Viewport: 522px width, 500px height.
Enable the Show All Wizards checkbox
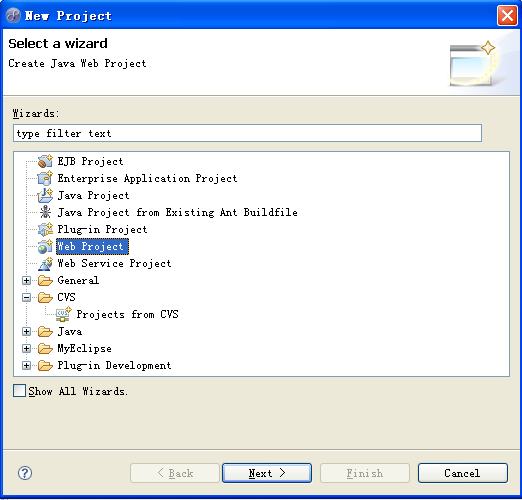[x=19, y=391]
